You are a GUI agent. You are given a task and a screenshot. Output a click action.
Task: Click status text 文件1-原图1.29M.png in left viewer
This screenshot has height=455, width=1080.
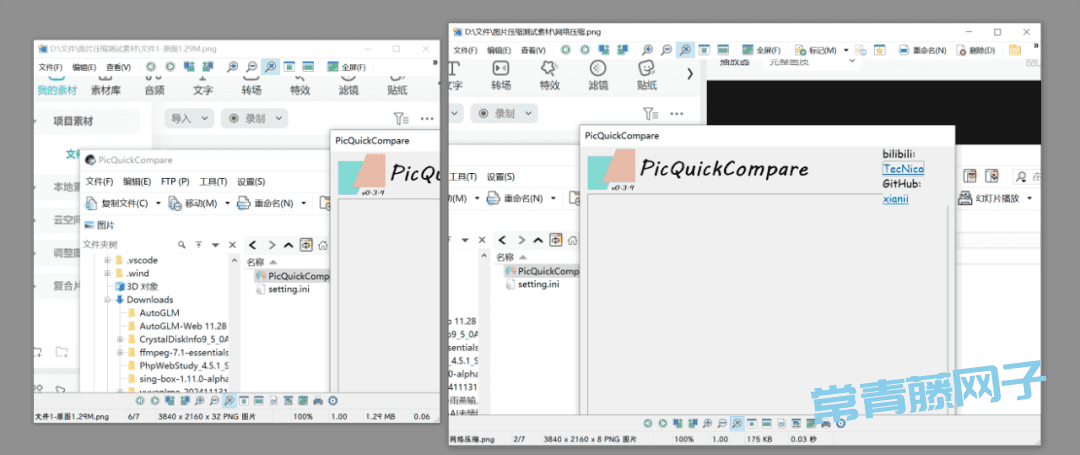(x=72, y=416)
